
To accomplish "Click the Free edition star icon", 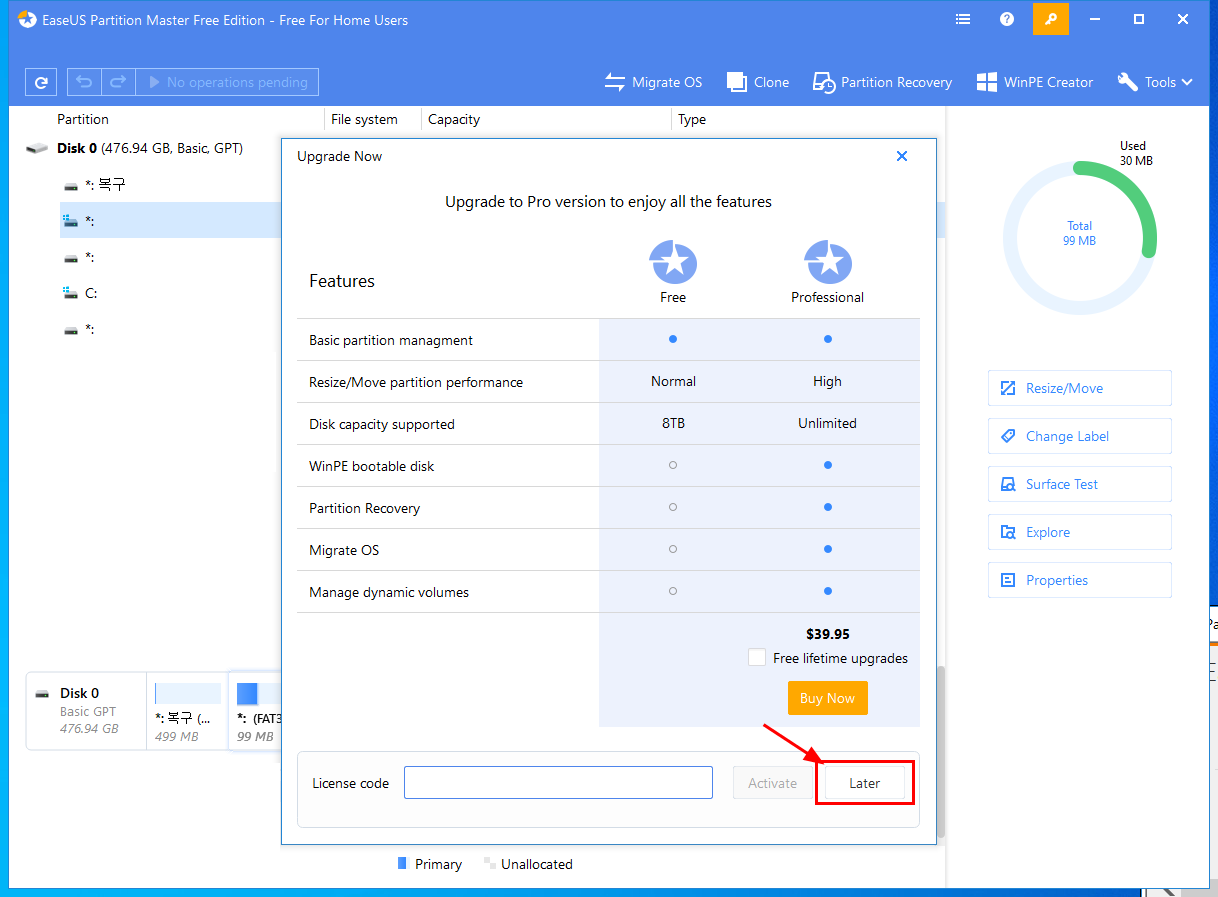I will [x=673, y=263].
